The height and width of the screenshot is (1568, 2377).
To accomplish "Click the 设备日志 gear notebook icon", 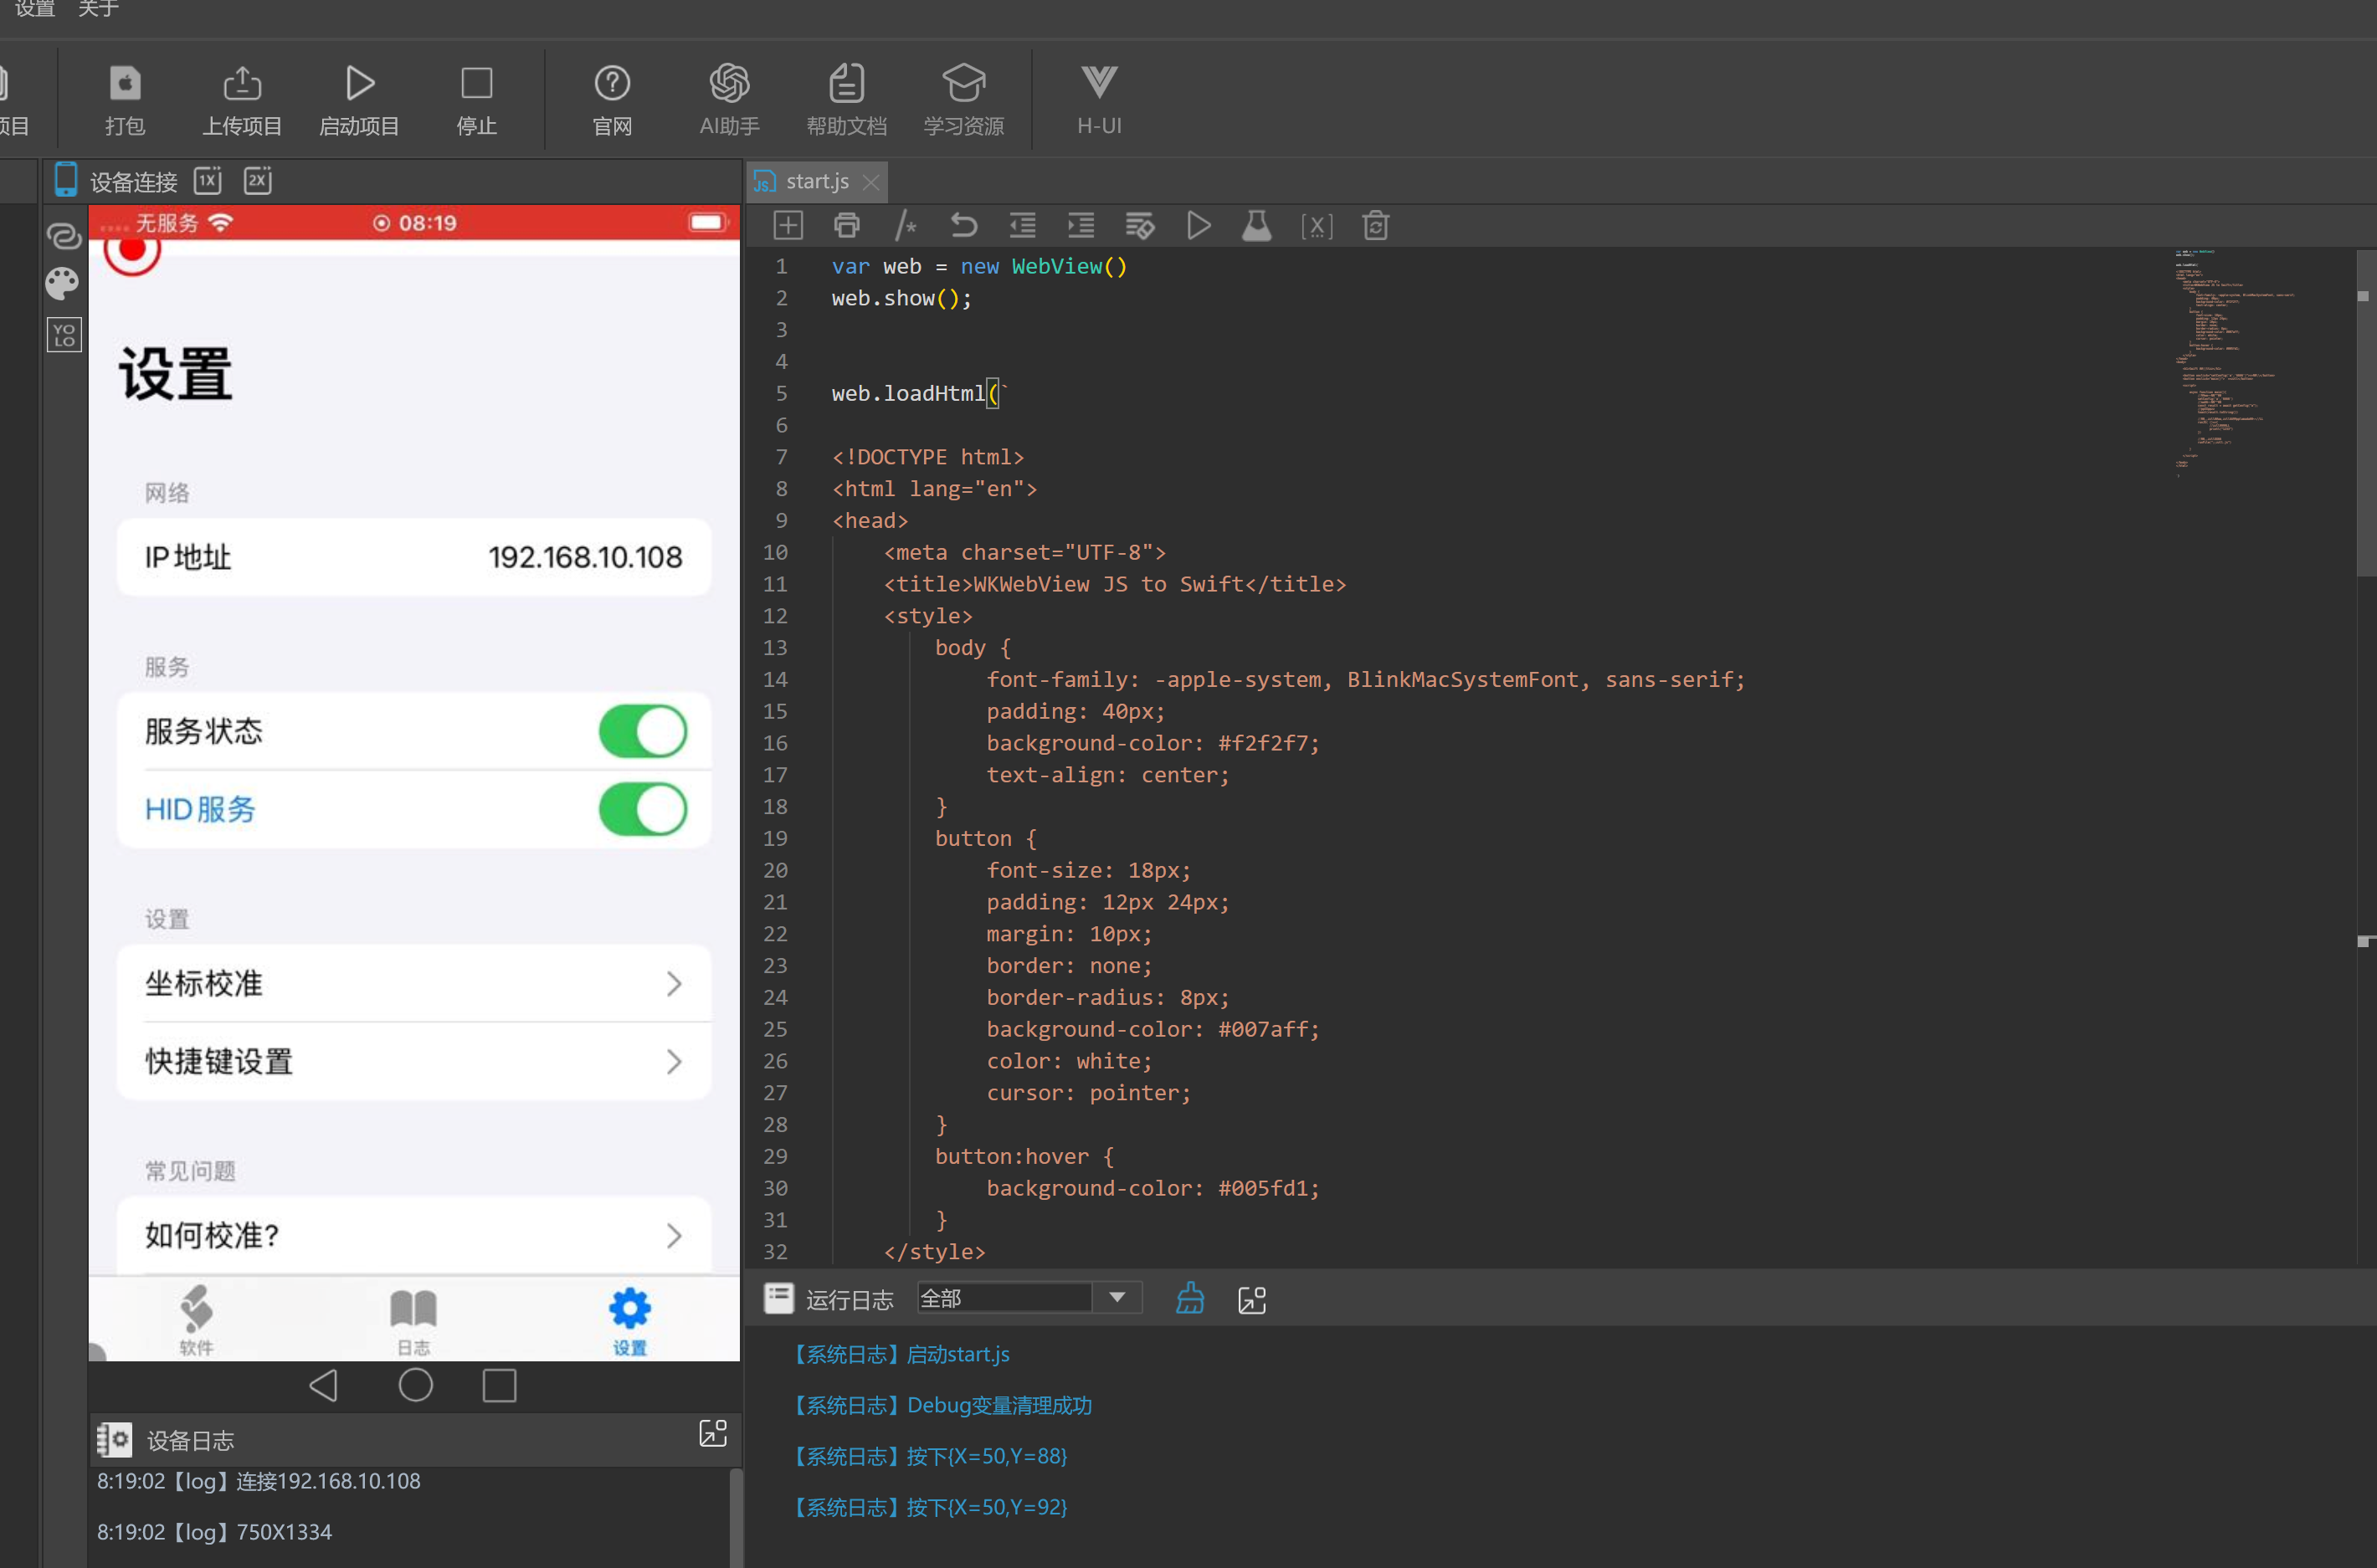I will [x=114, y=1440].
